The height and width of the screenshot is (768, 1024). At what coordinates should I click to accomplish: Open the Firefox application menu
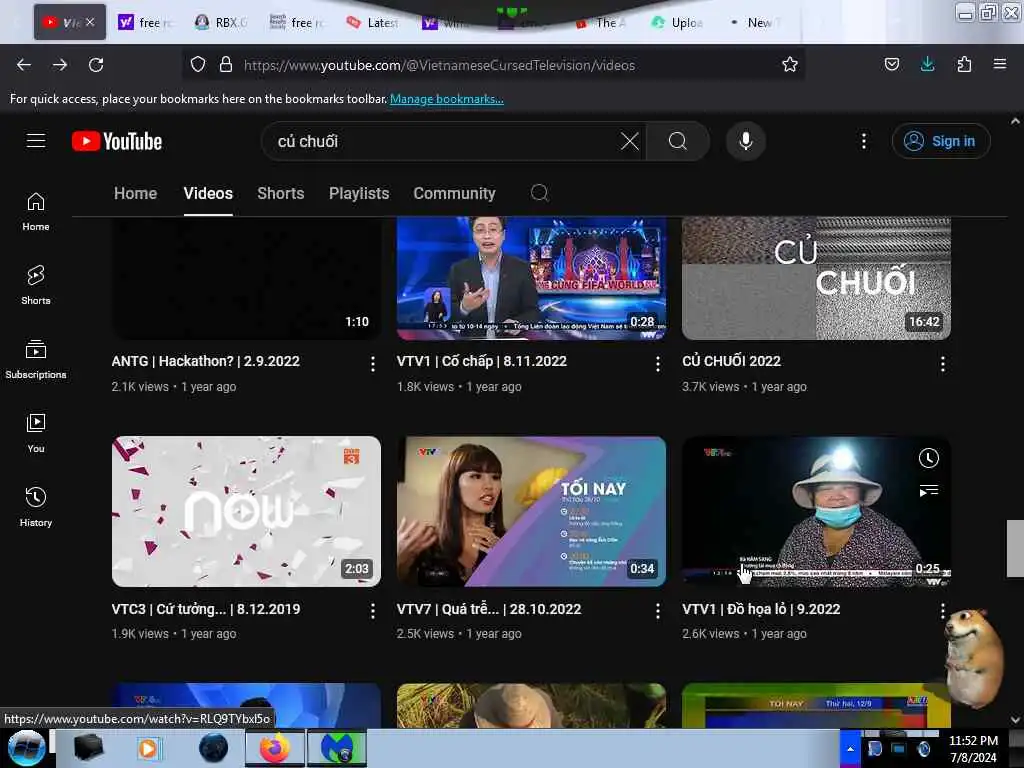pyautogui.click(x=999, y=64)
